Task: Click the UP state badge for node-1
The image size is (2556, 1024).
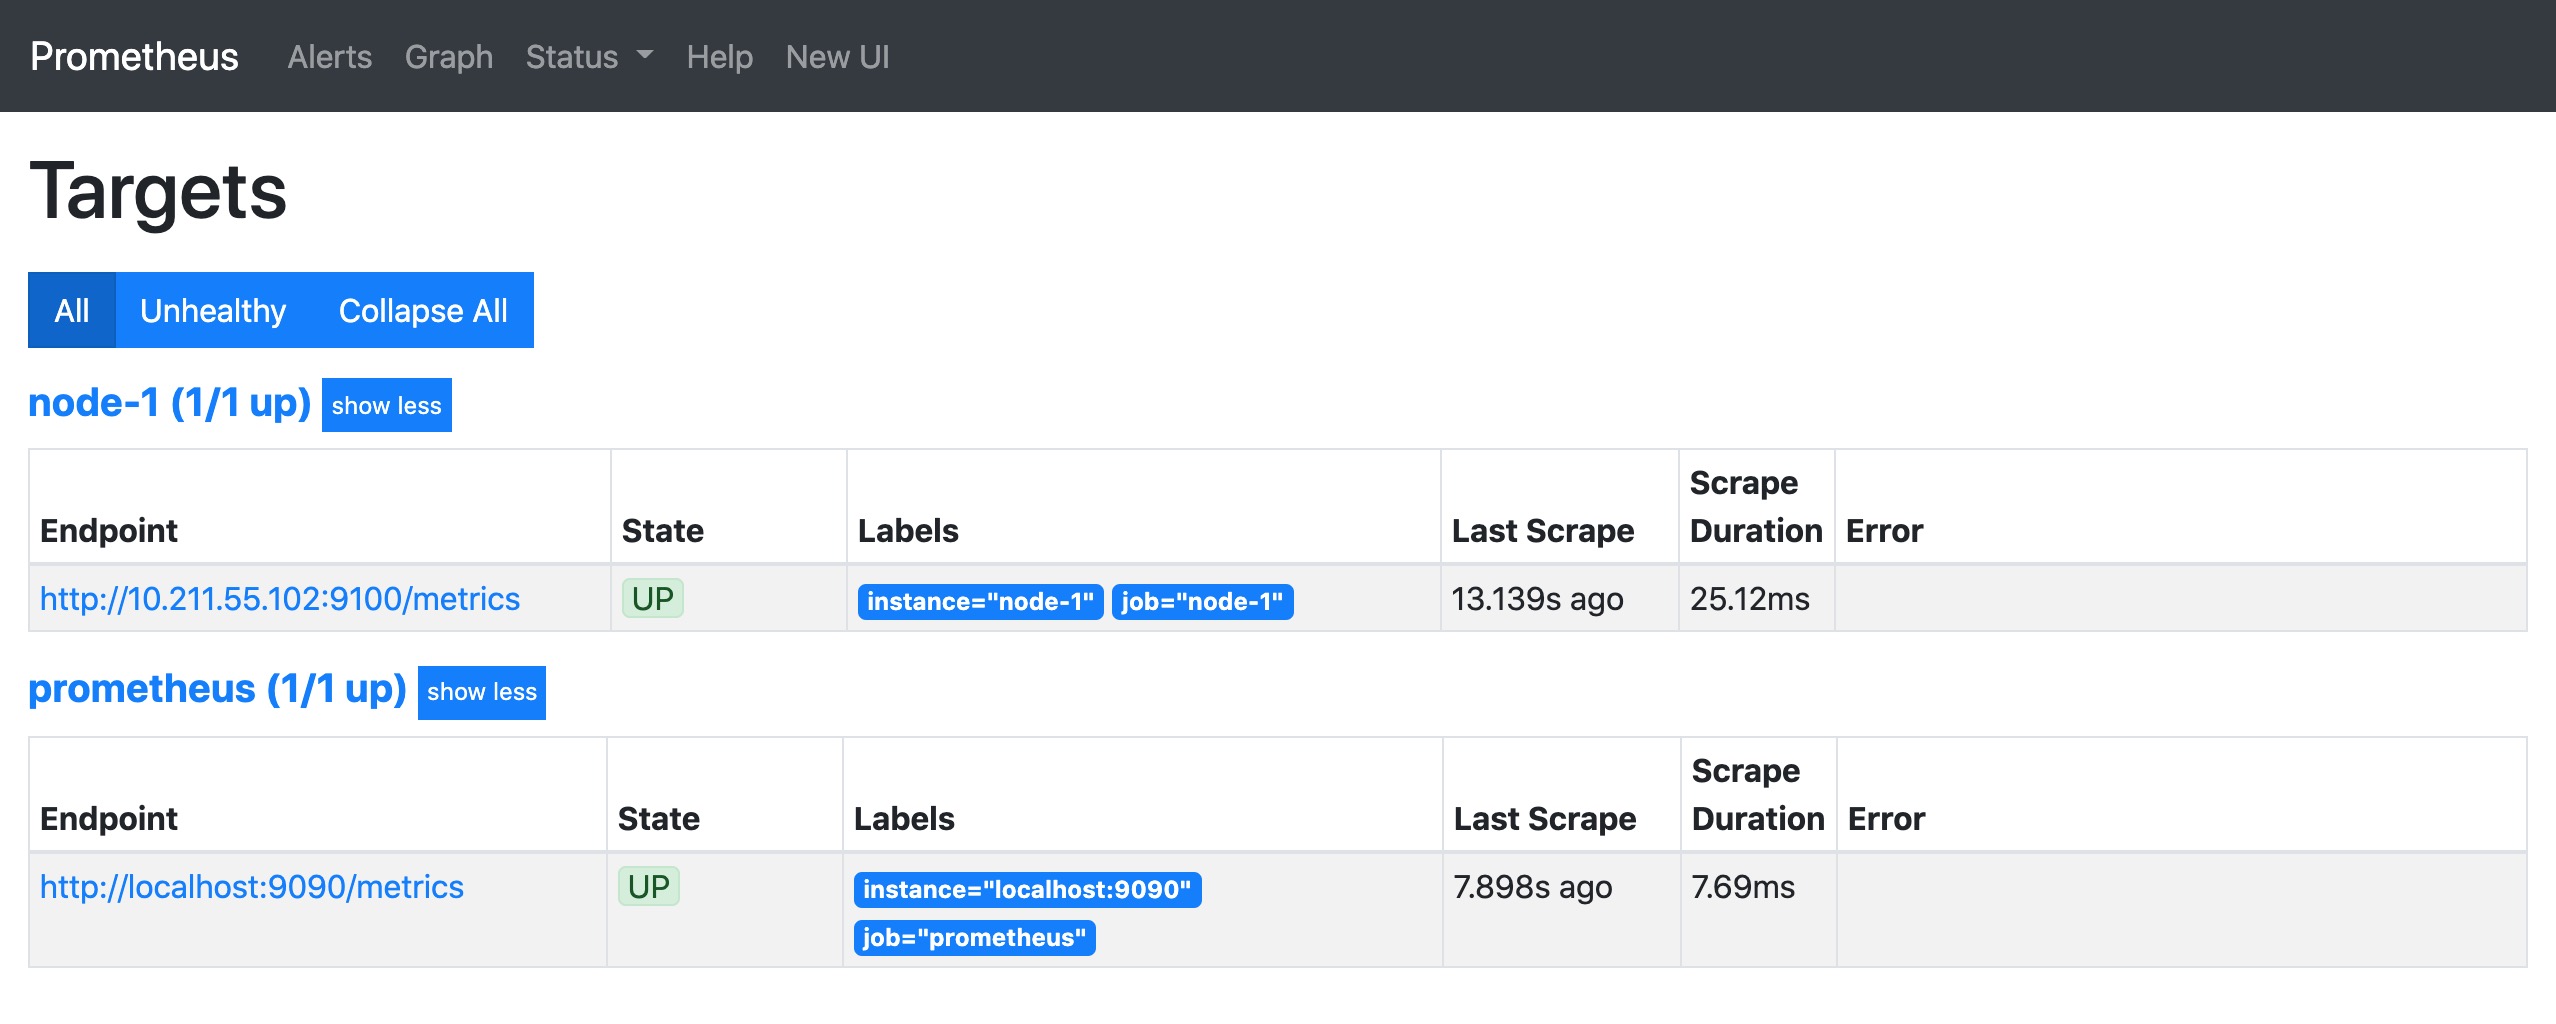Action: coord(653,598)
